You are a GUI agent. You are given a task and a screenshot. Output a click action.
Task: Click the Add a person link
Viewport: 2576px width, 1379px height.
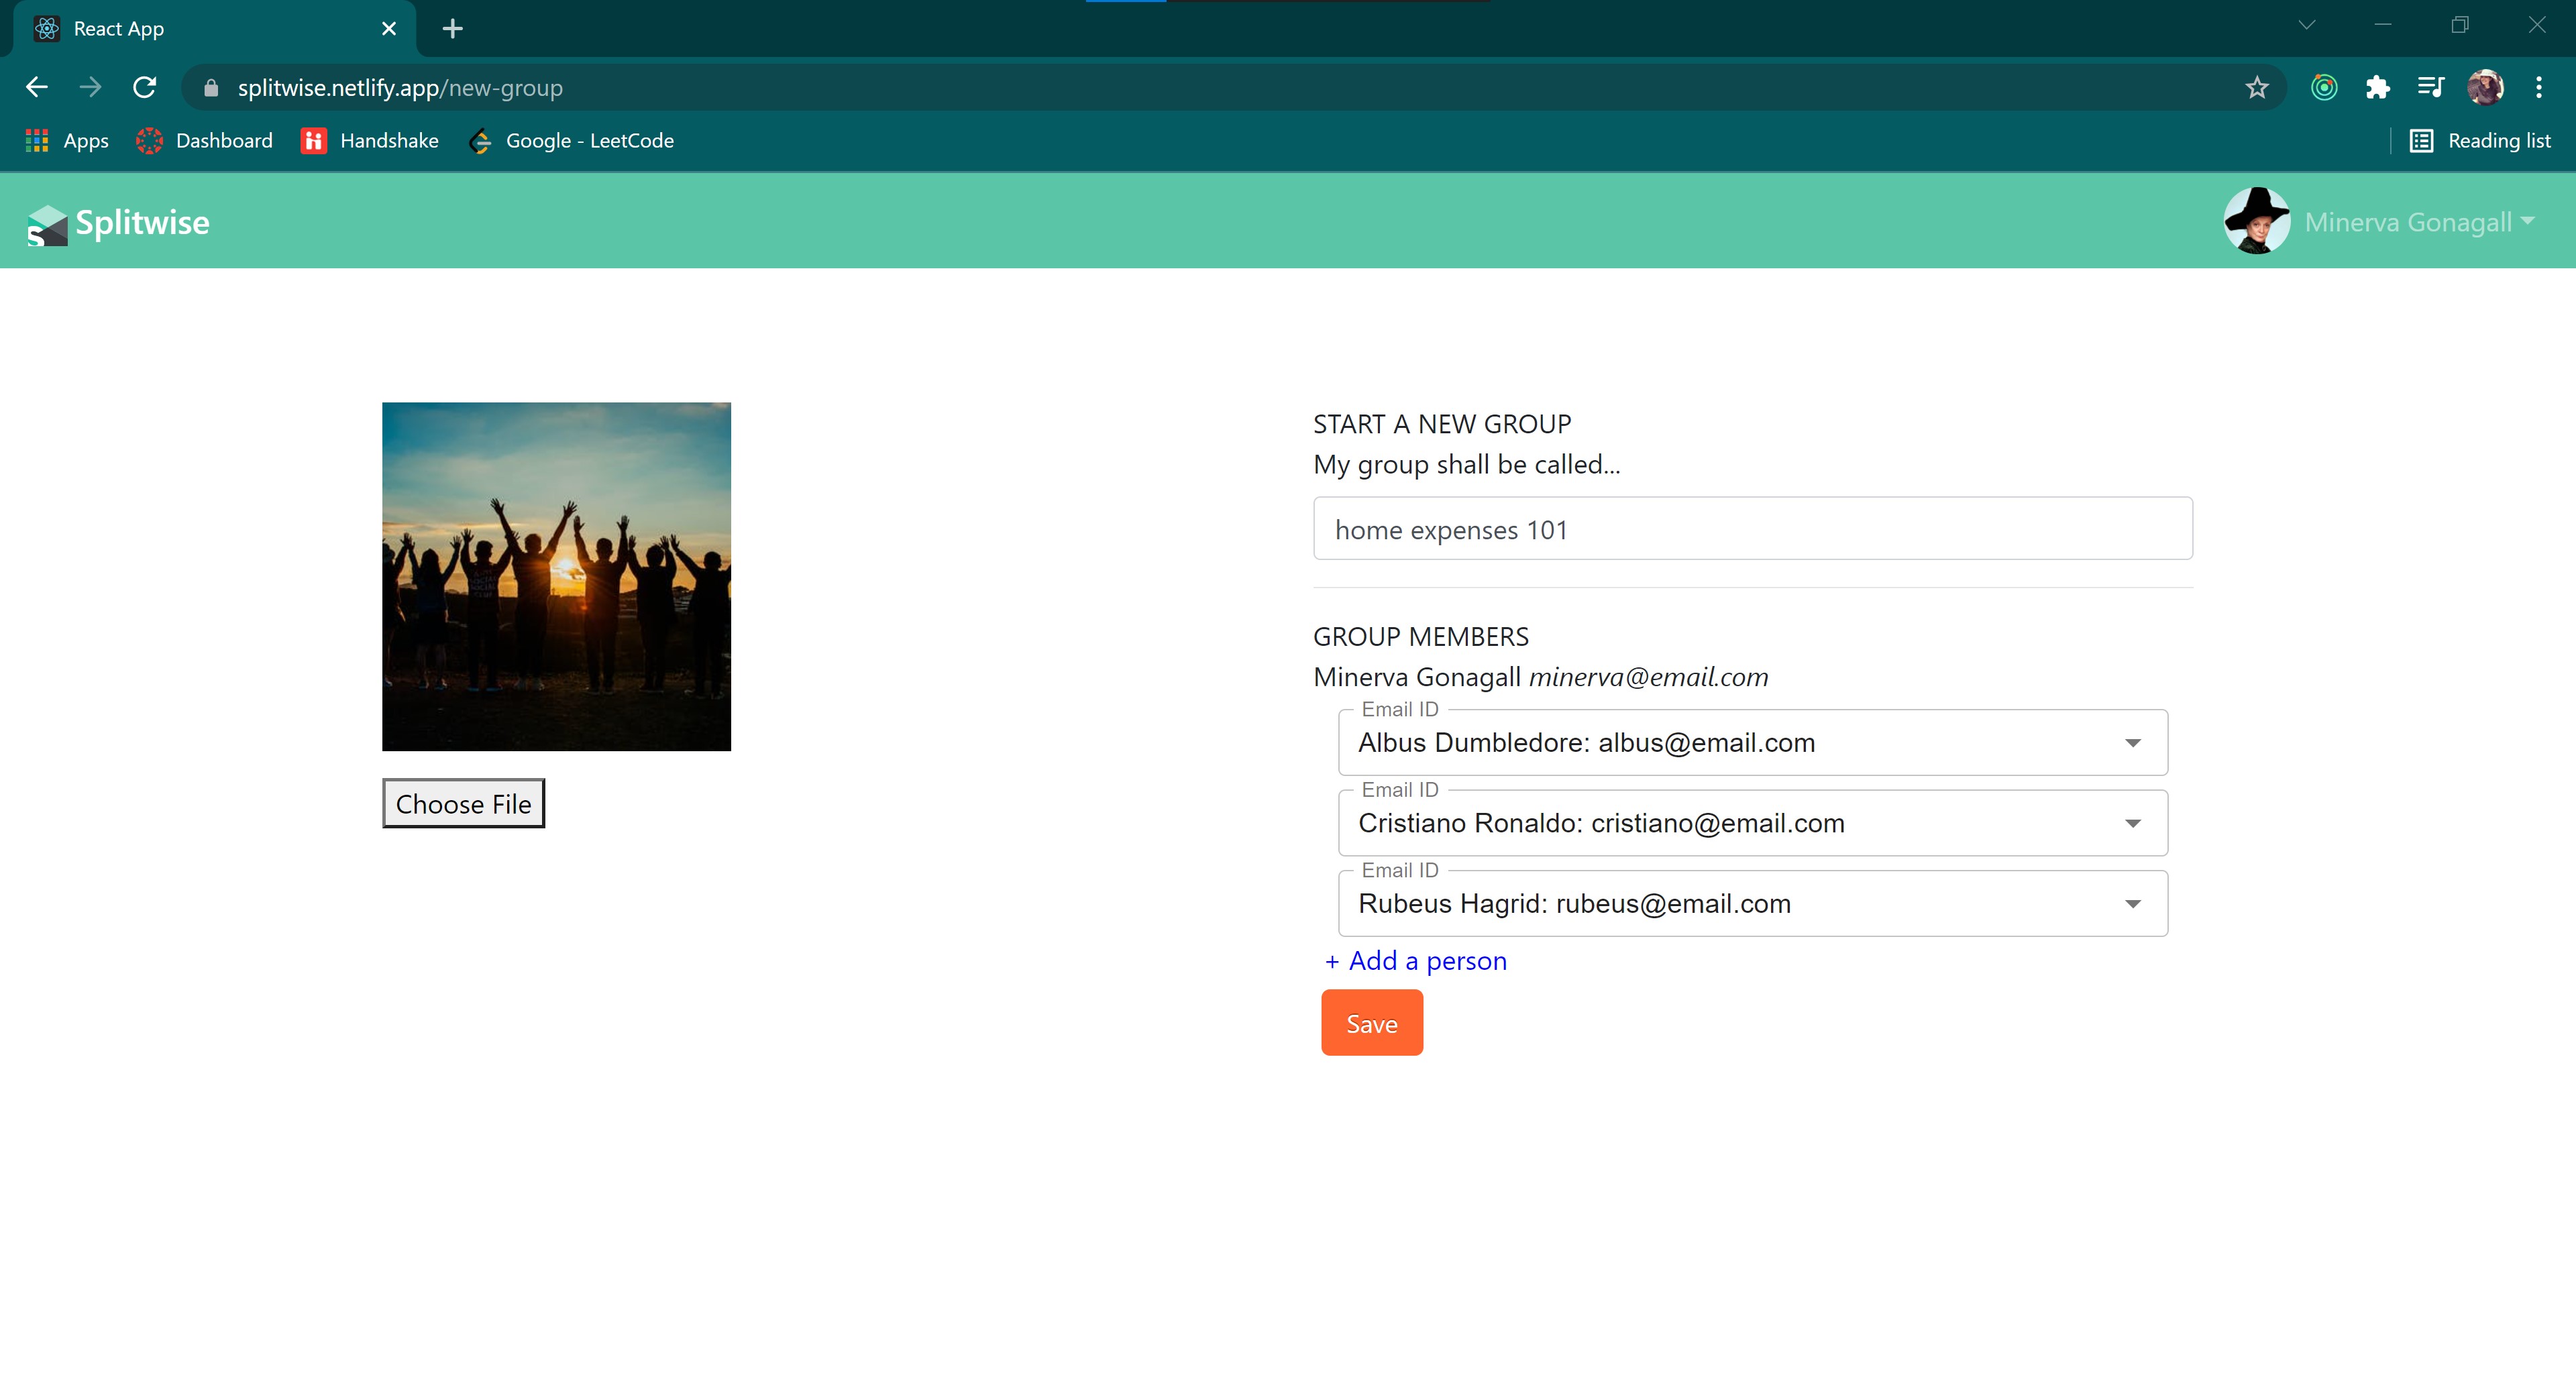click(x=1415, y=961)
